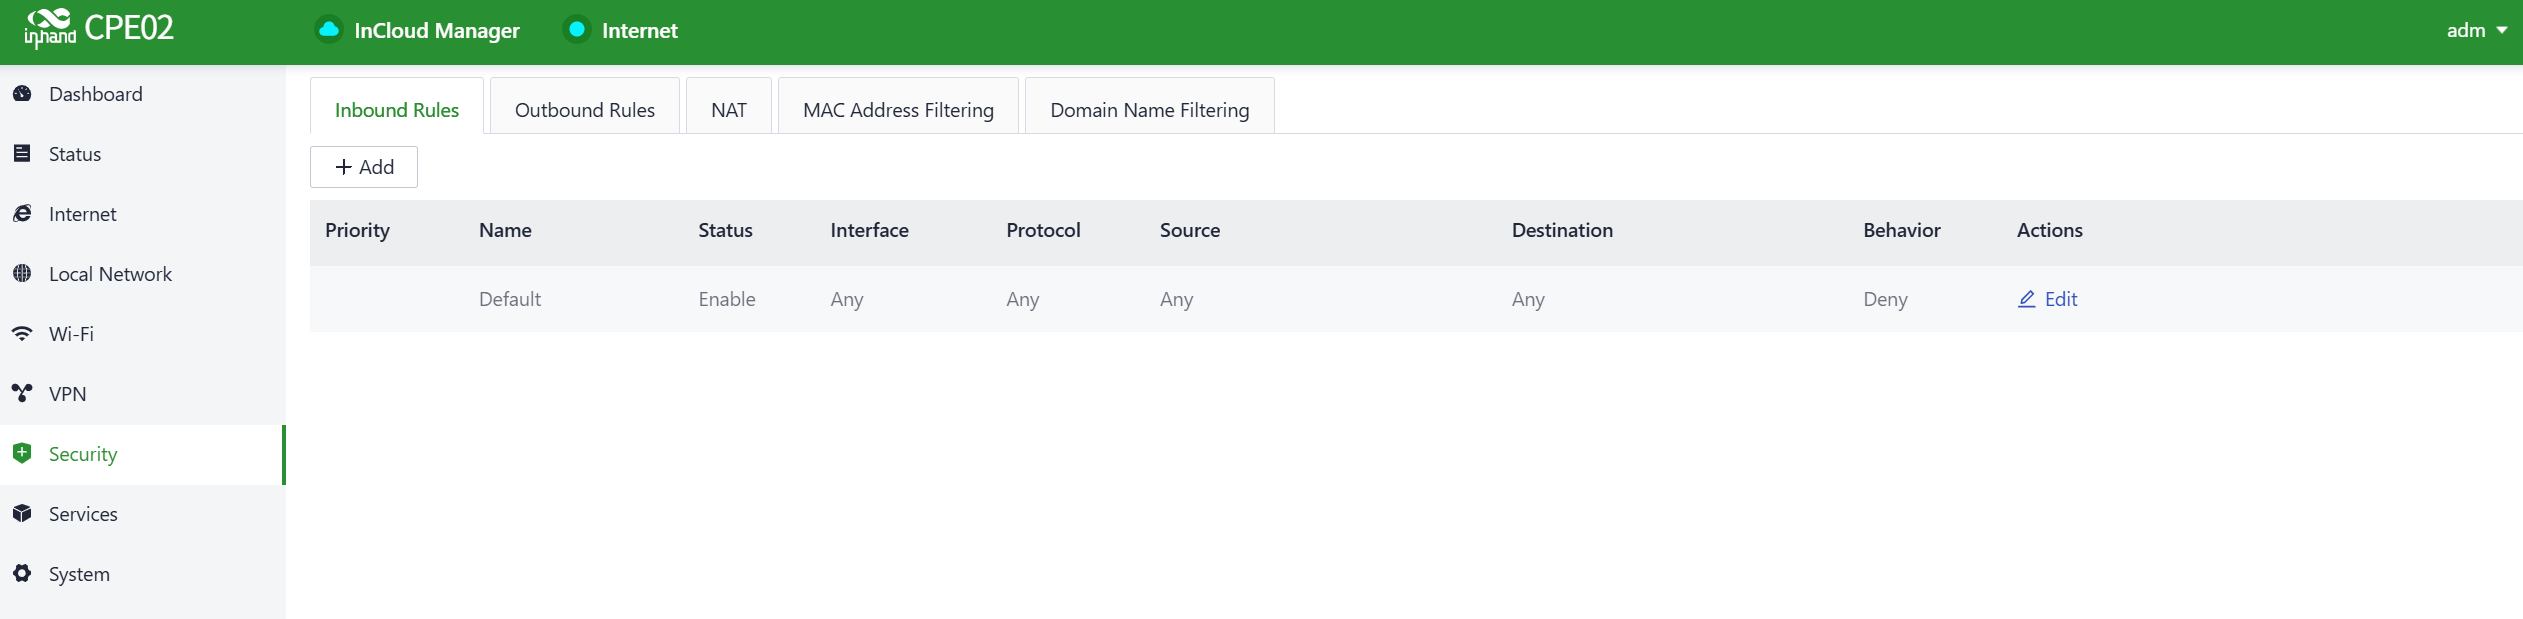
Task: Open the Internet sidebar menu item
Action: pyautogui.click(x=82, y=214)
